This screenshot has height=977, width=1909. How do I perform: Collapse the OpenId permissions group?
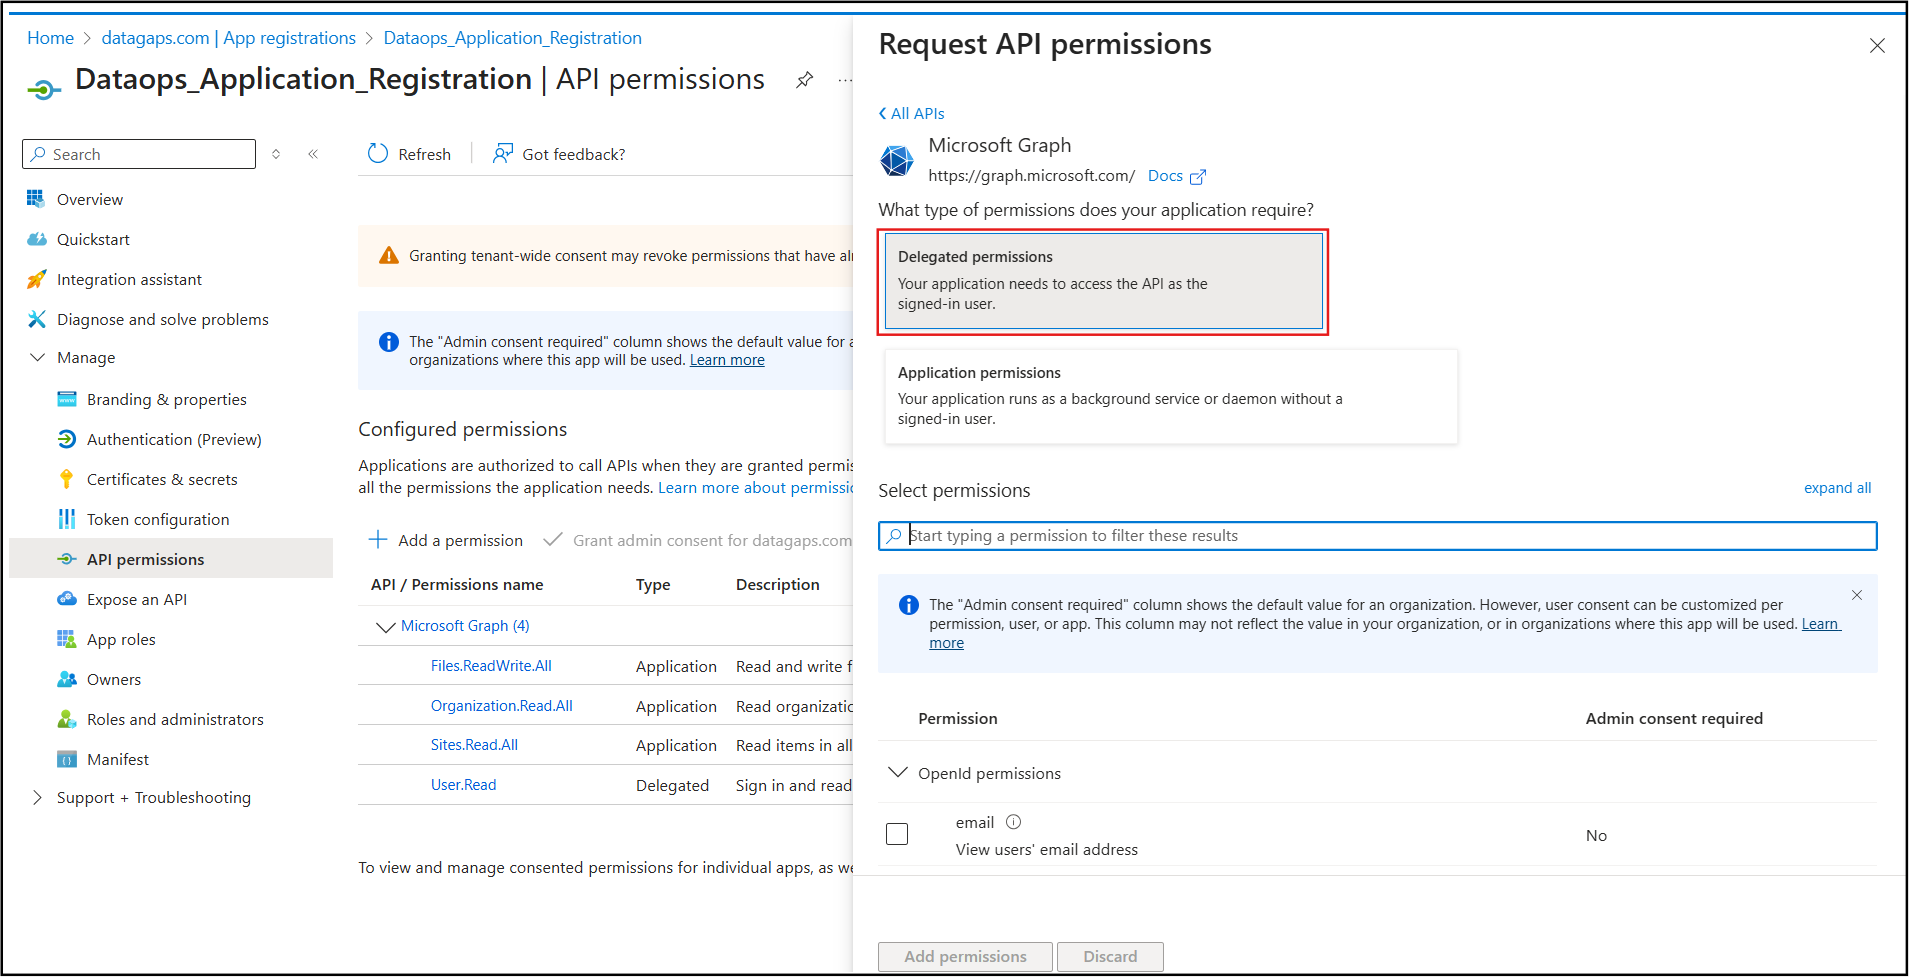(898, 772)
